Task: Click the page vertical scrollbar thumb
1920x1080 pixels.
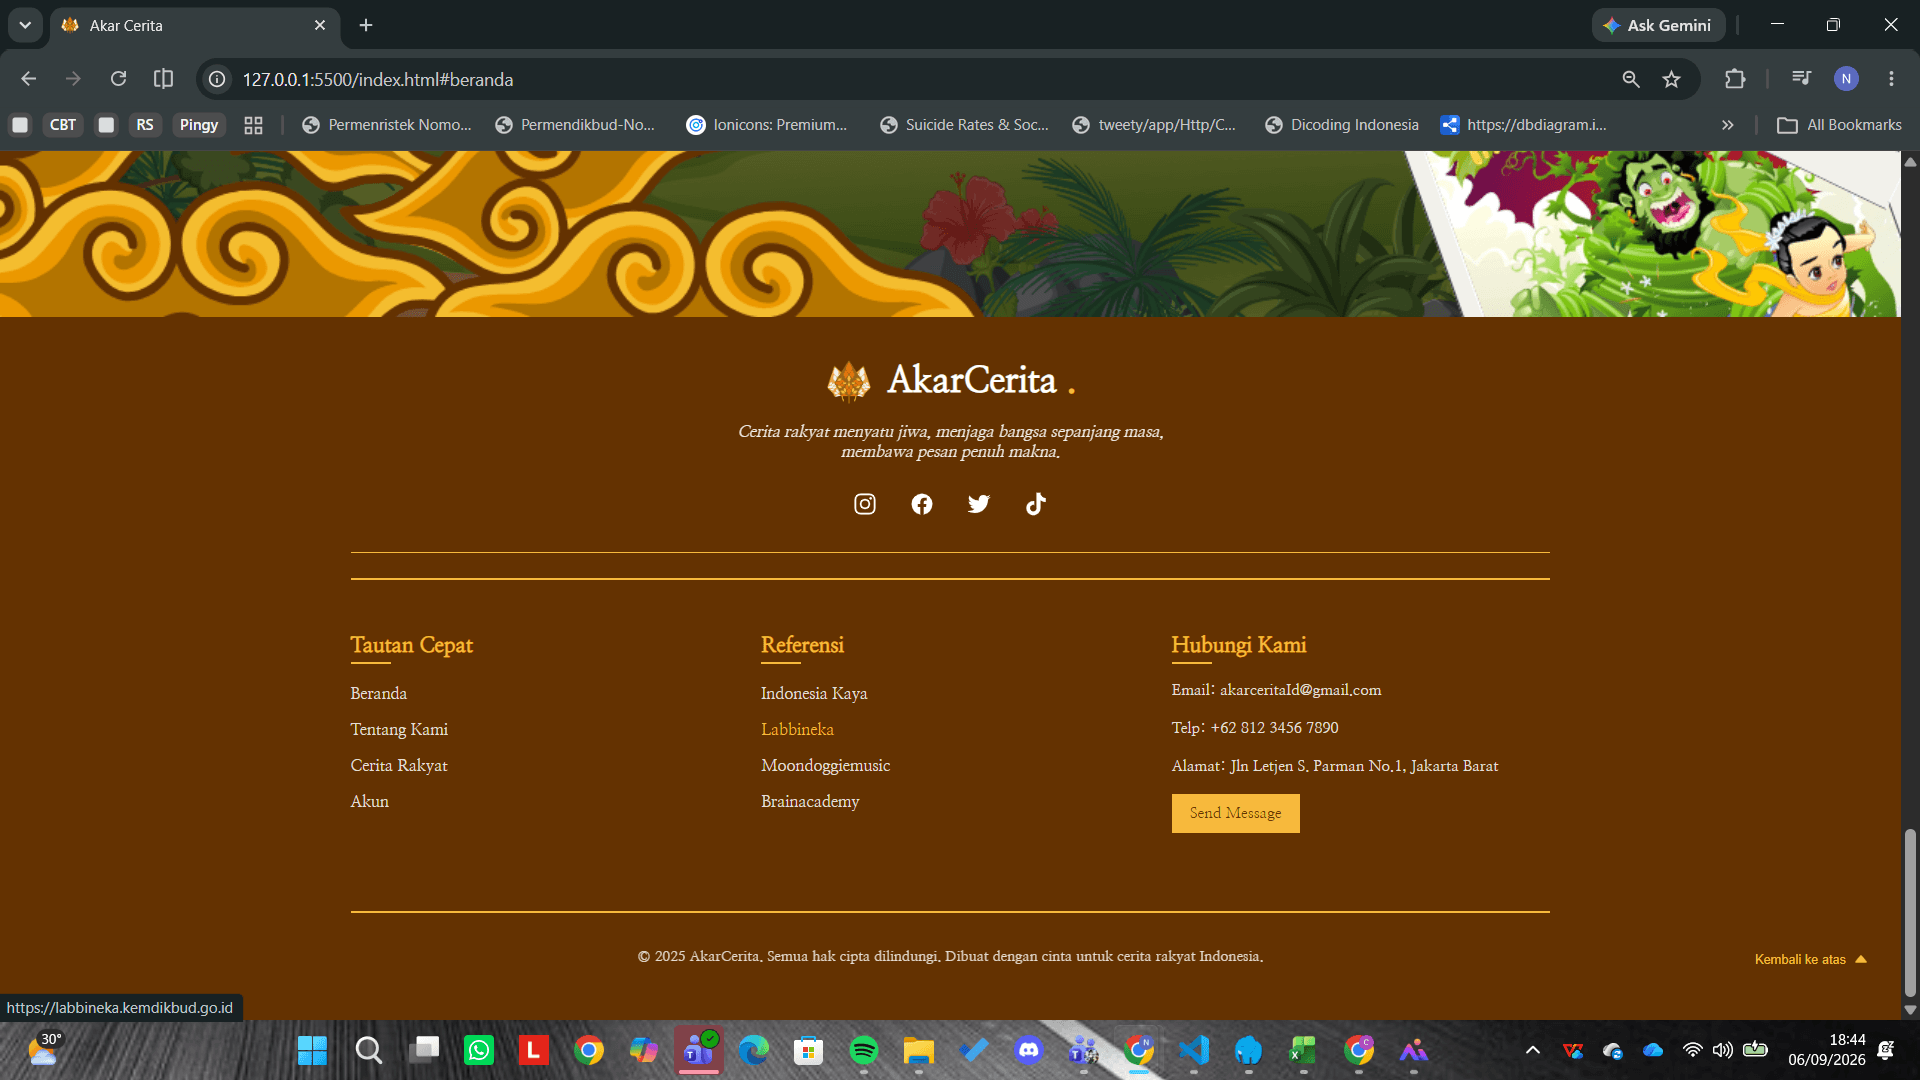Action: (x=1910, y=912)
